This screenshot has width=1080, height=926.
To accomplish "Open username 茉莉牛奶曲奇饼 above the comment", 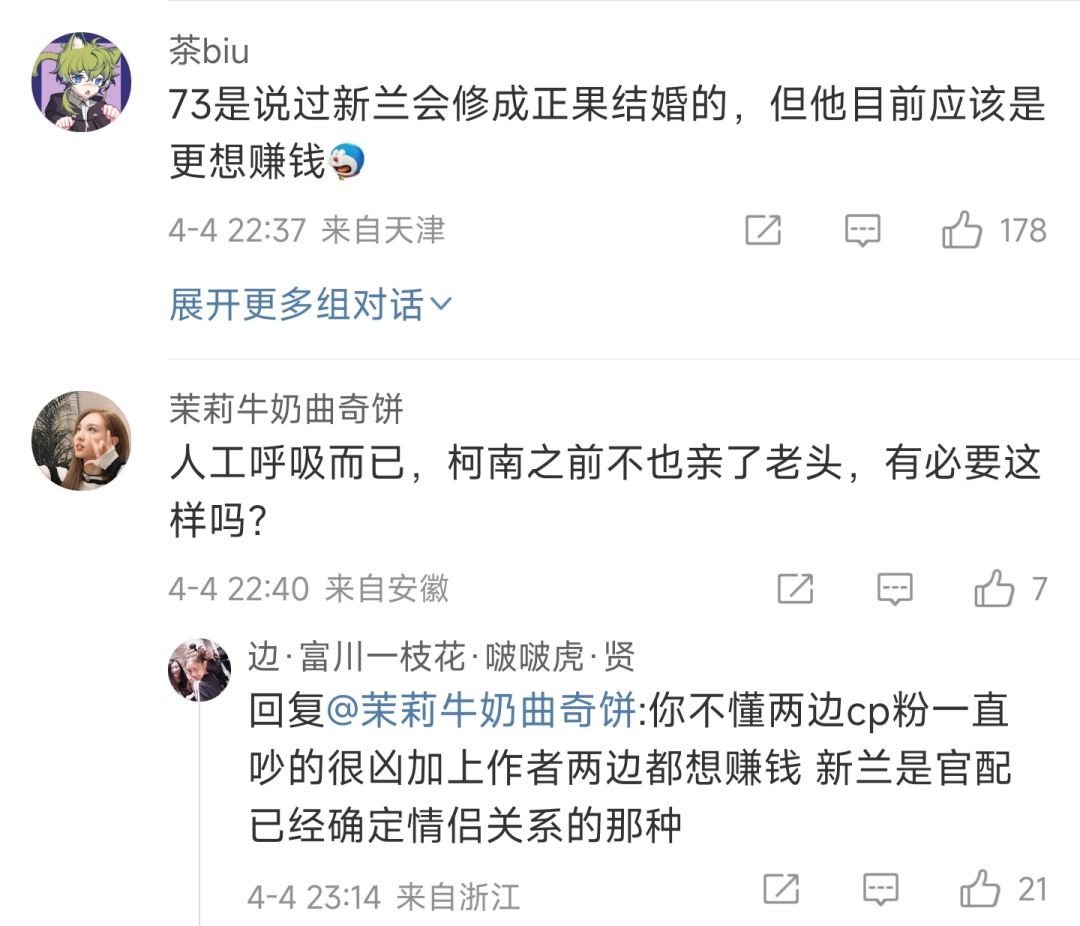I will coord(286,408).
